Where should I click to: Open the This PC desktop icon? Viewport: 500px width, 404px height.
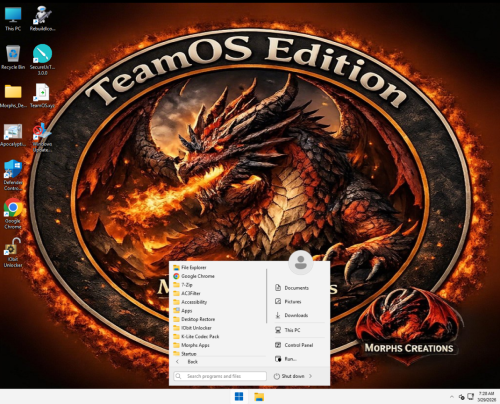[x=13, y=19]
